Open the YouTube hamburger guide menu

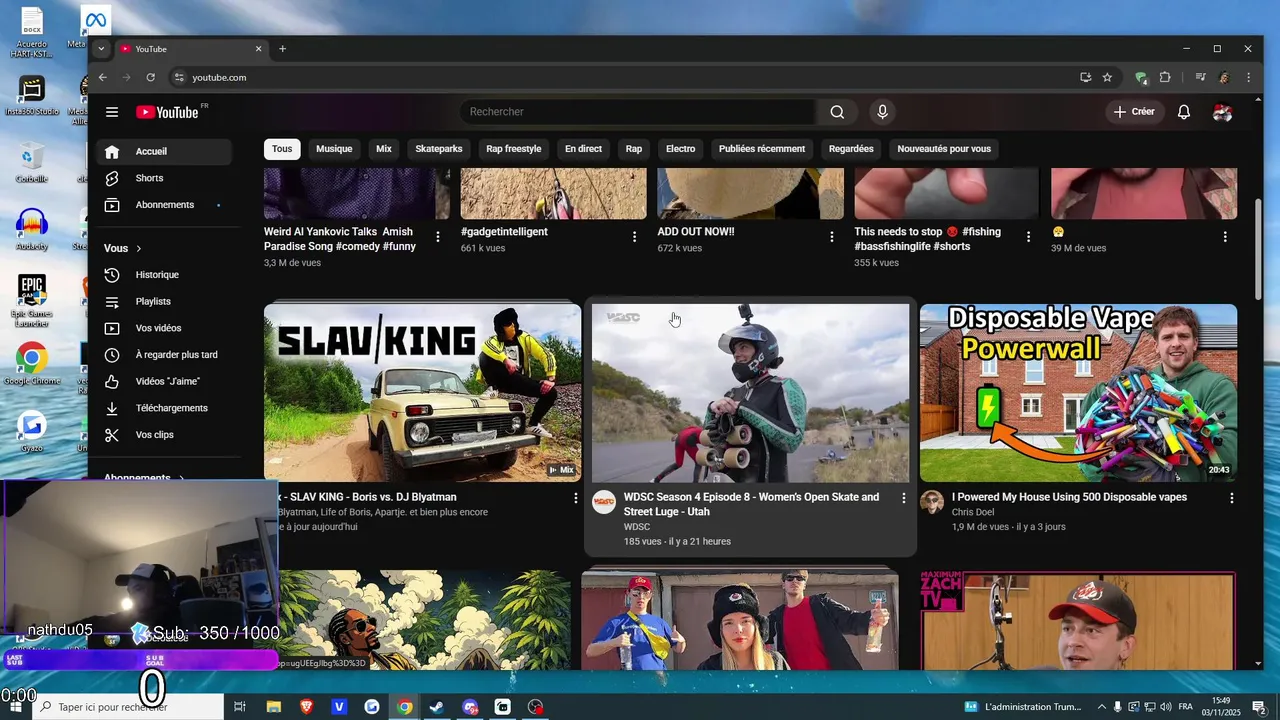tap(112, 112)
